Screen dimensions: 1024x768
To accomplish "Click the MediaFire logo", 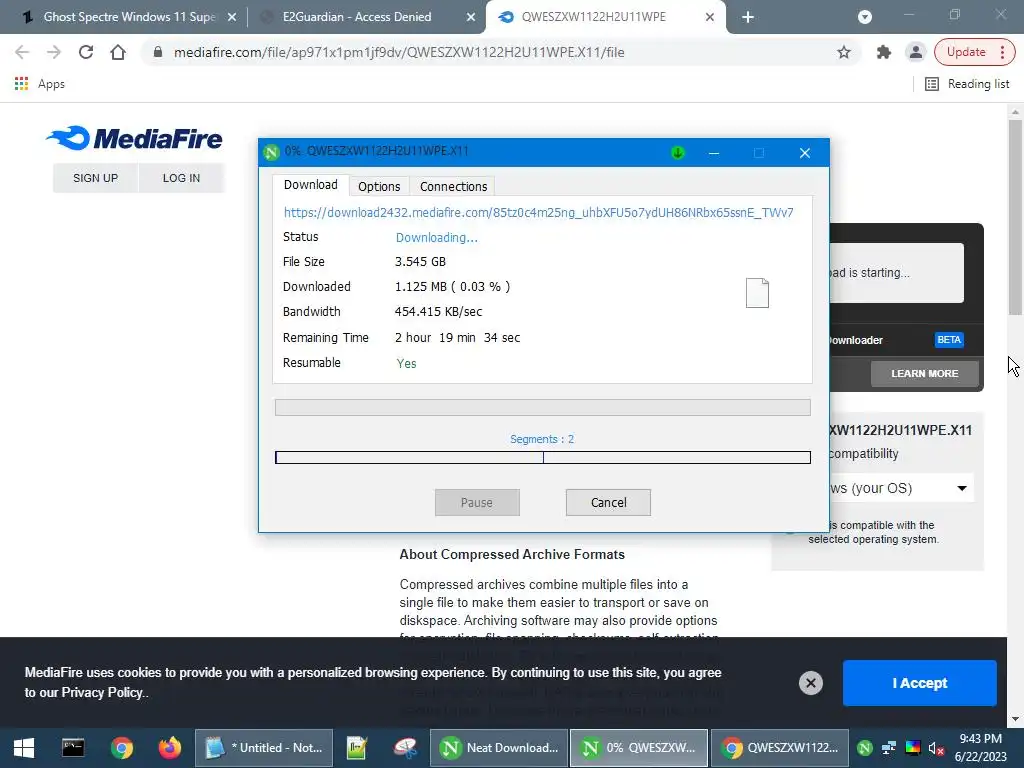I will (134, 138).
